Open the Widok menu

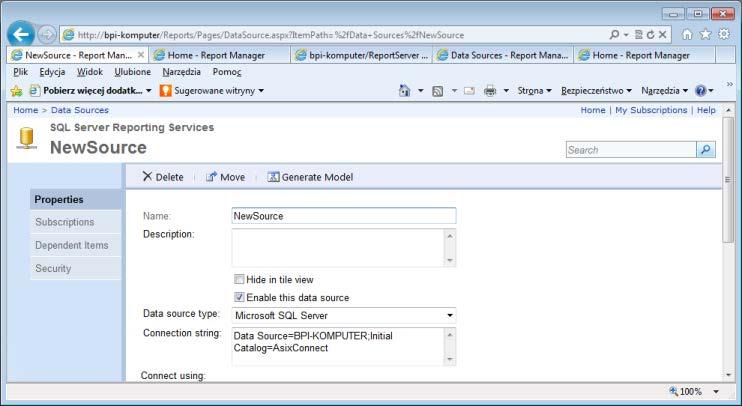(90, 72)
